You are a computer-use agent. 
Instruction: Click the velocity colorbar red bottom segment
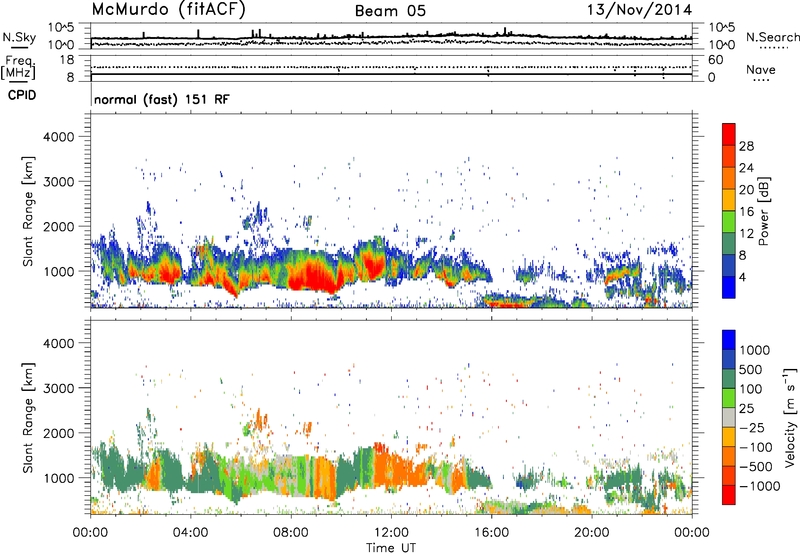[x=729, y=495]
